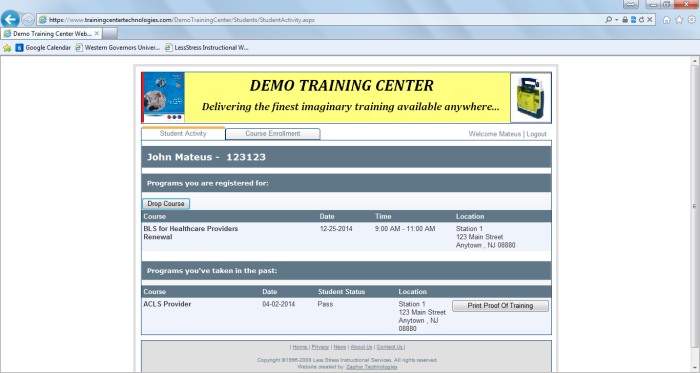Open the News footer link

[340, 347]
